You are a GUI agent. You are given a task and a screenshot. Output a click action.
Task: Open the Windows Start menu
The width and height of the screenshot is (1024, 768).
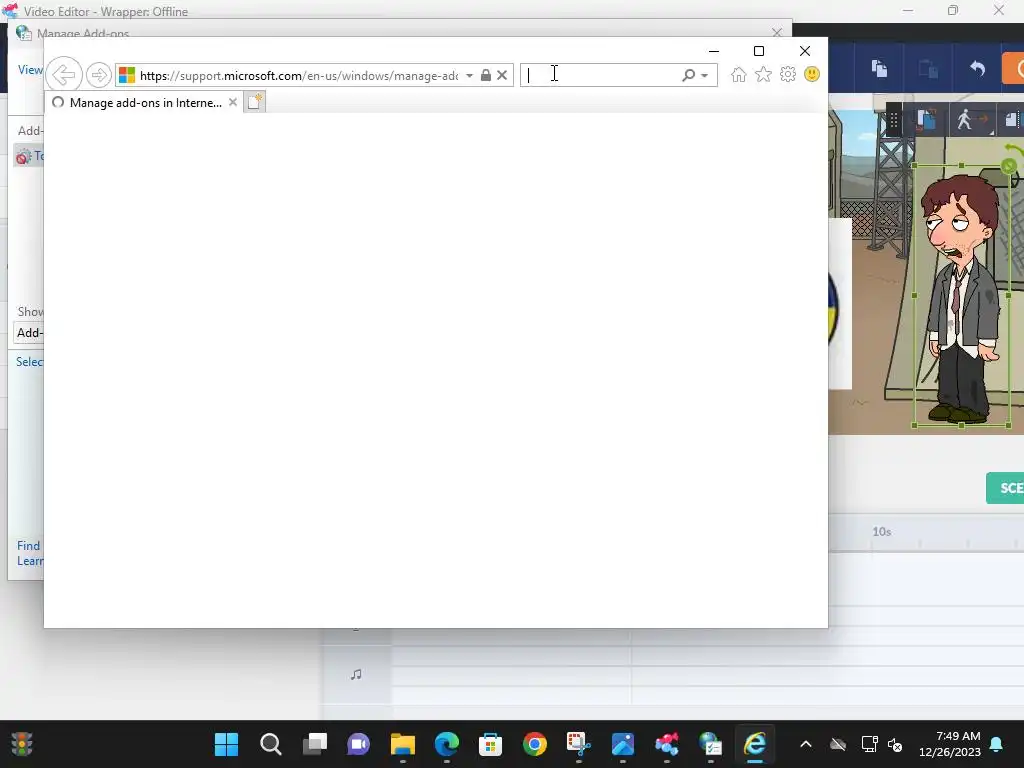click(x=227, y=744)
